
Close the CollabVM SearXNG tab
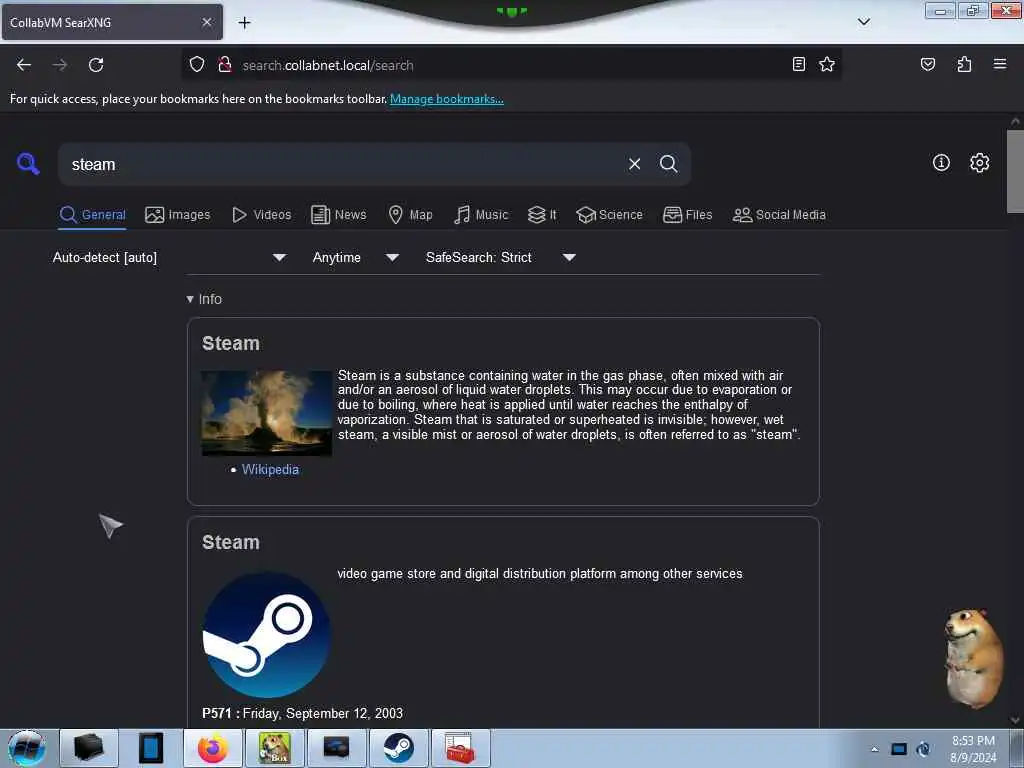pos(207,22)
